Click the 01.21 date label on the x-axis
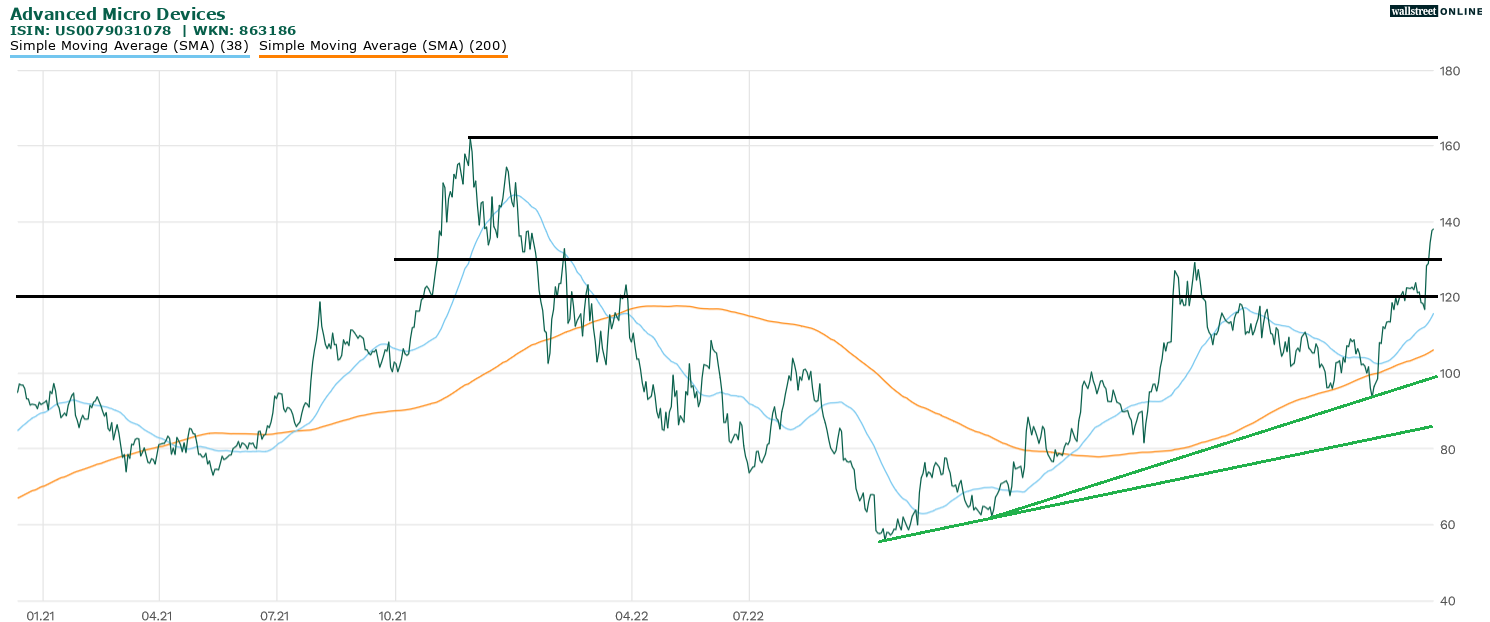 click(40, 616)
